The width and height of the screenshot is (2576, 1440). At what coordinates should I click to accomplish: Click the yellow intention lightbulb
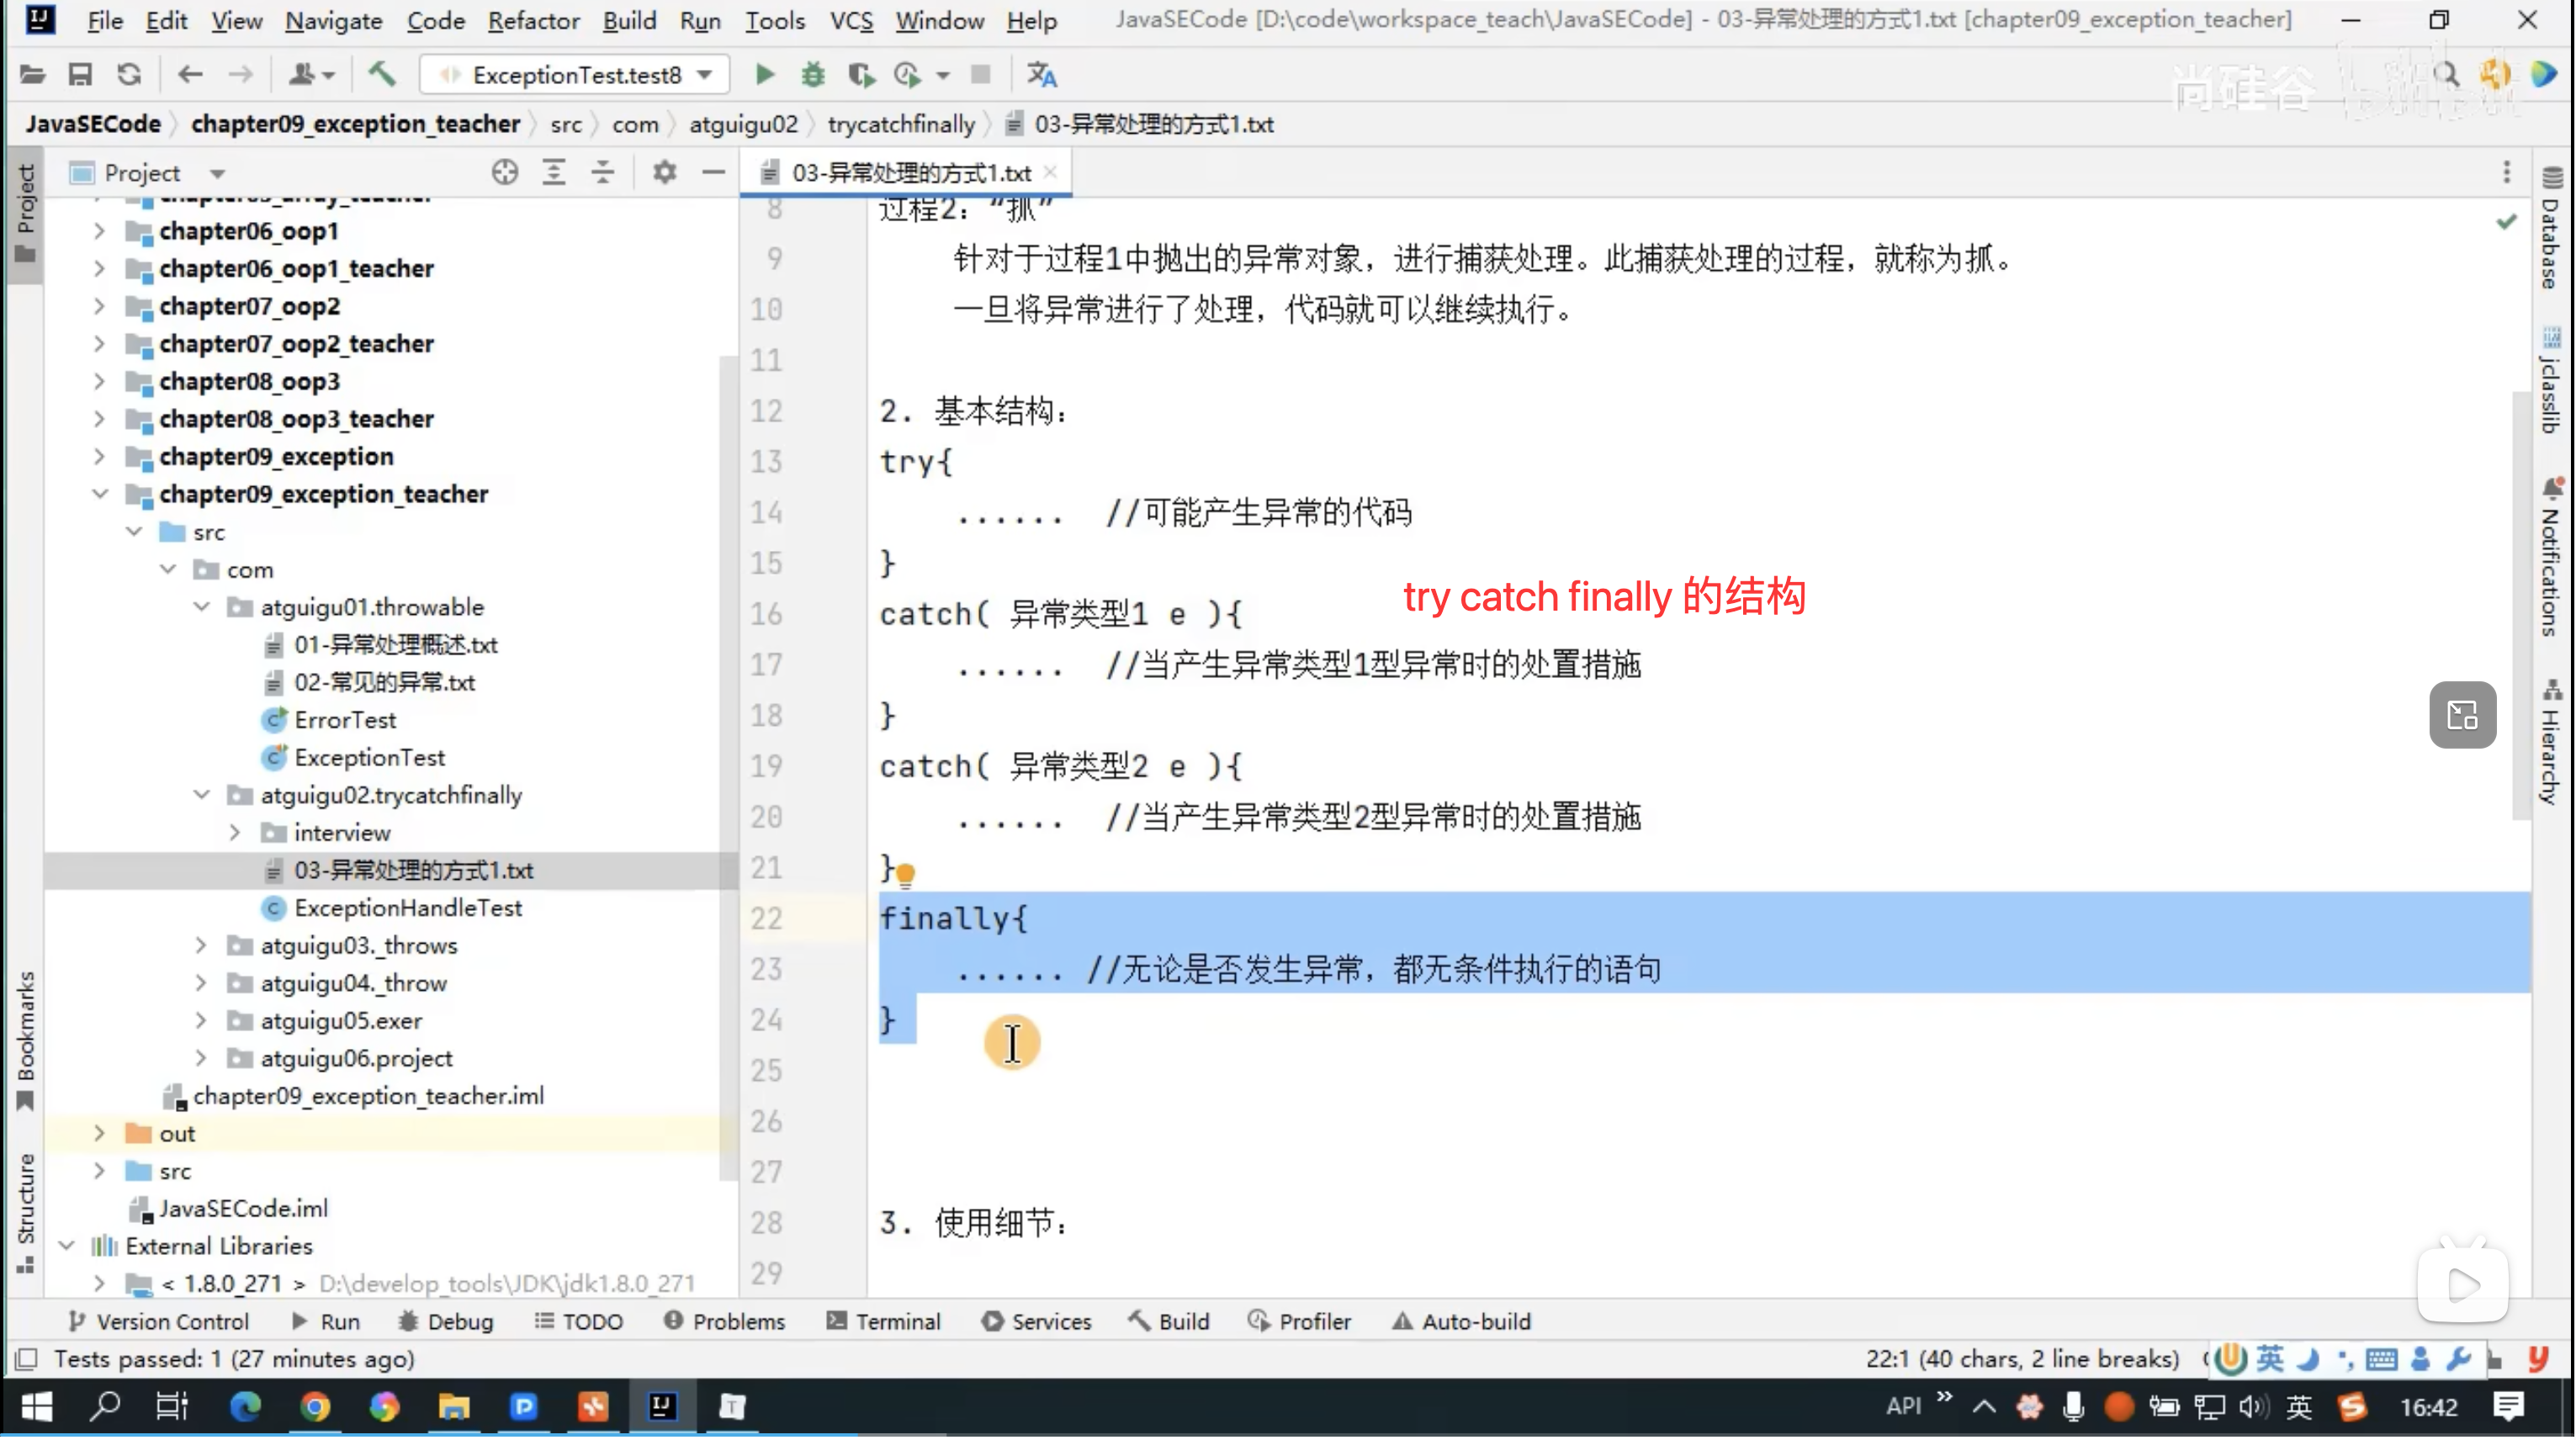[x=905, y=875]
